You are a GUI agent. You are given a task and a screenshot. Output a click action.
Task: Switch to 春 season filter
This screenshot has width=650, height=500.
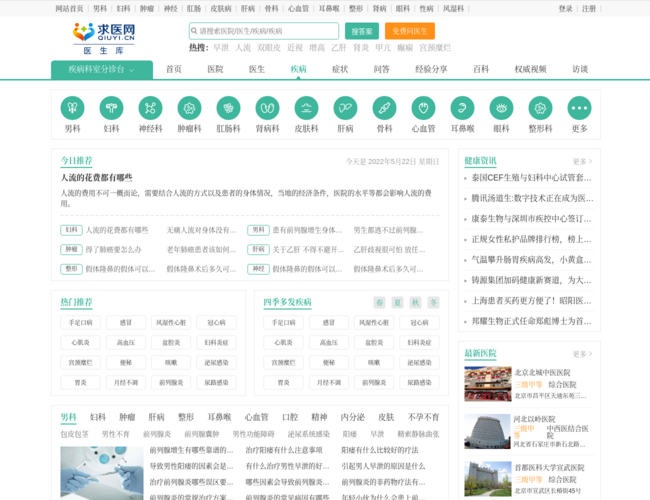pos(380,302)
